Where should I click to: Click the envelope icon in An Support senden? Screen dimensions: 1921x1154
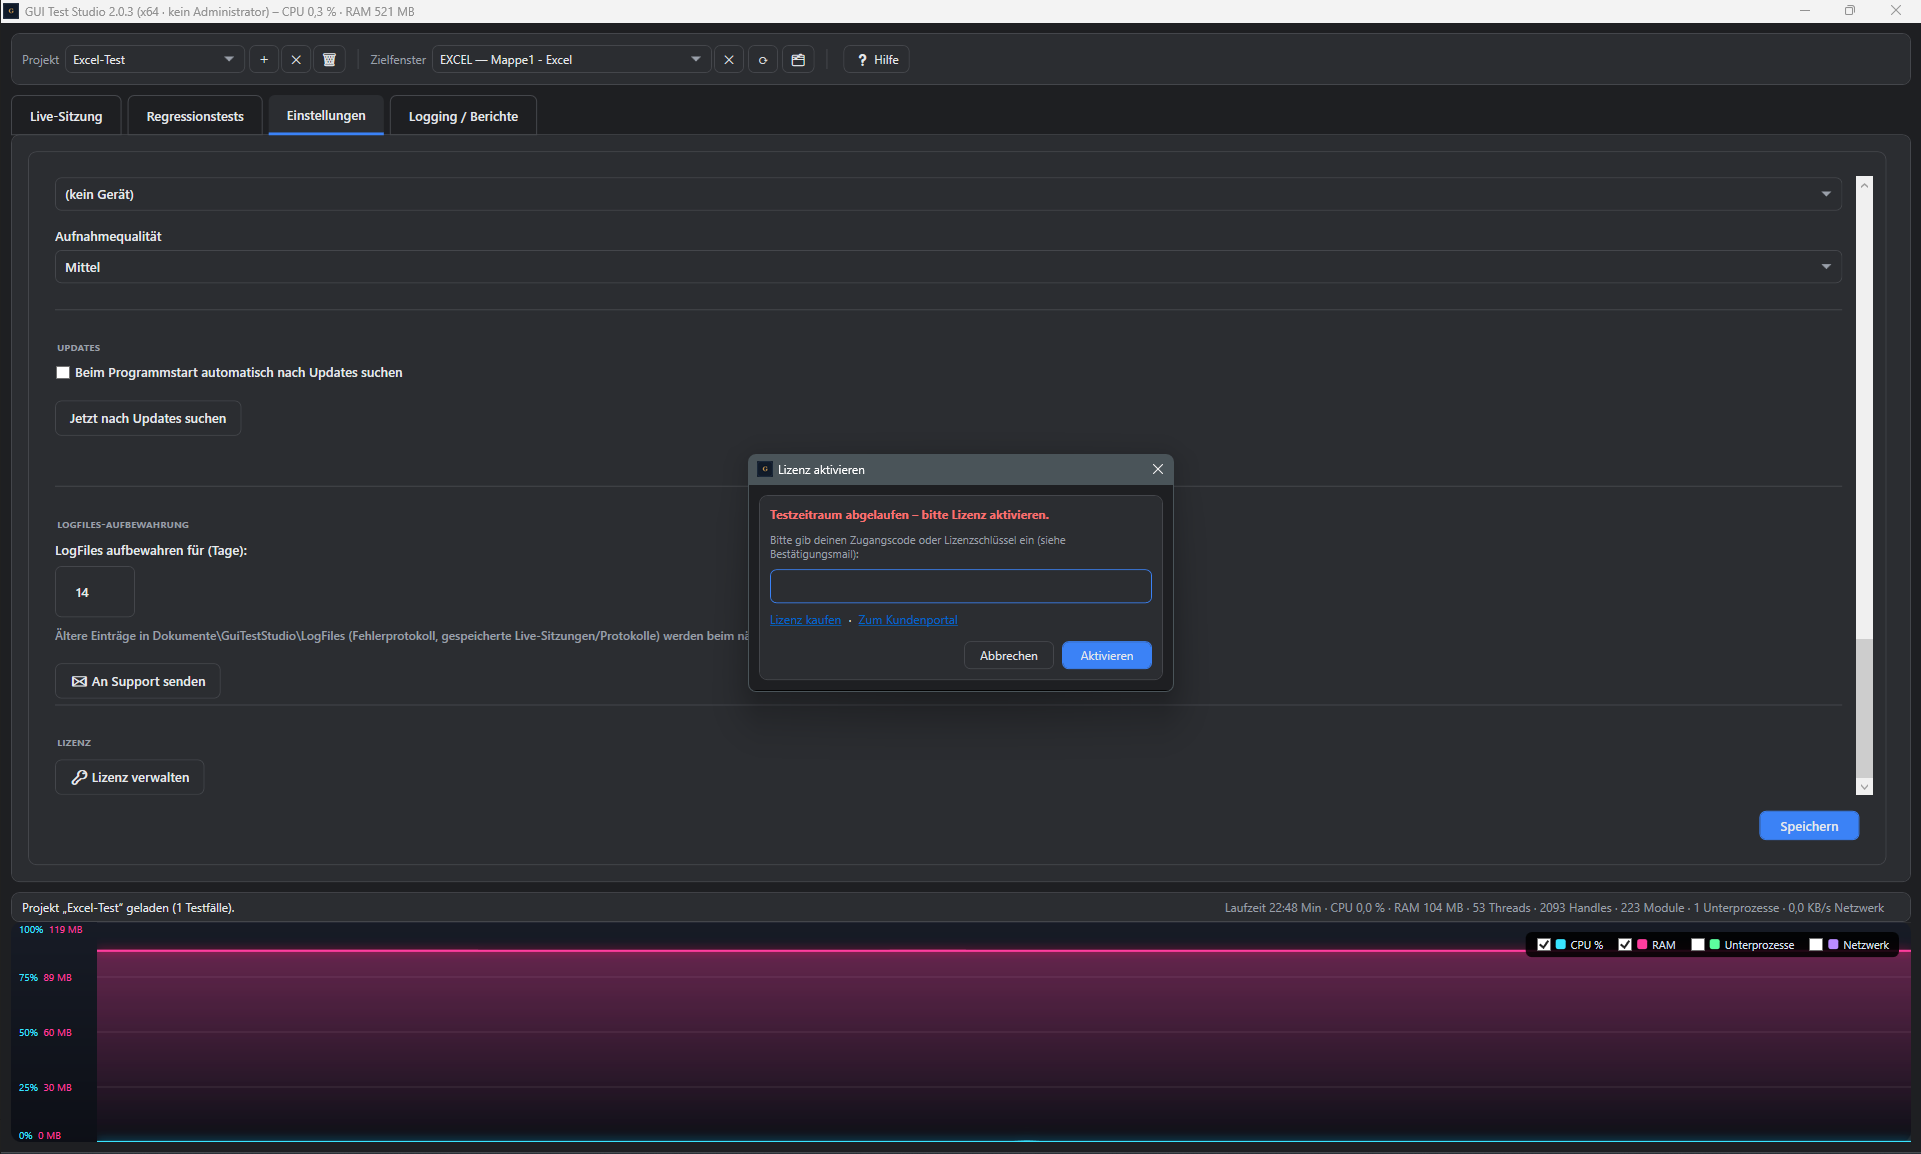click(79, 682)
